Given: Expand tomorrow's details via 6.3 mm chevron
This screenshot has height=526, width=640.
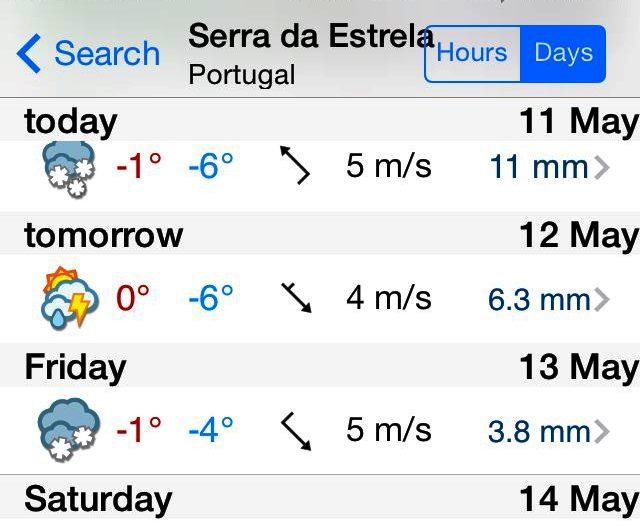Looking at the screenshot, I should (602, 300).
